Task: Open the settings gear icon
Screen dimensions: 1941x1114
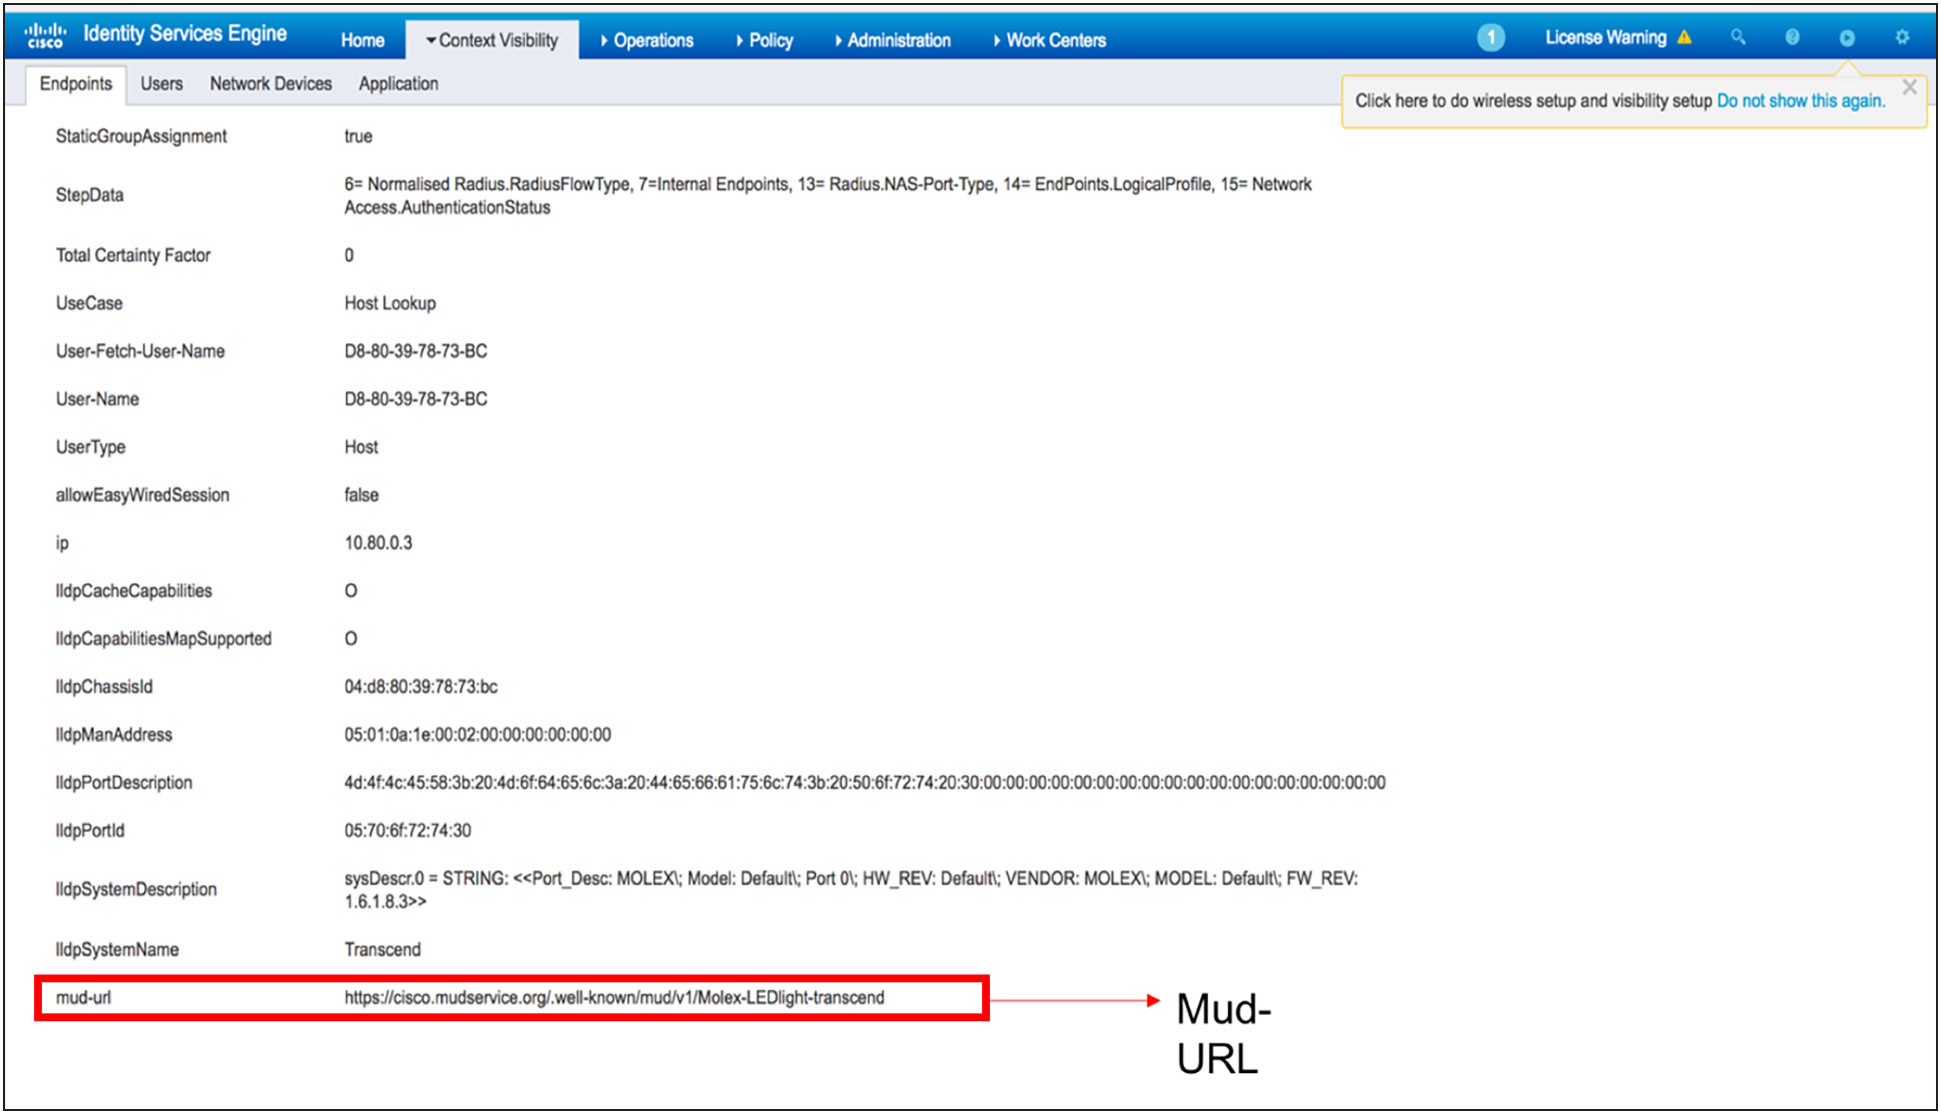Action: coord(1902,37)
